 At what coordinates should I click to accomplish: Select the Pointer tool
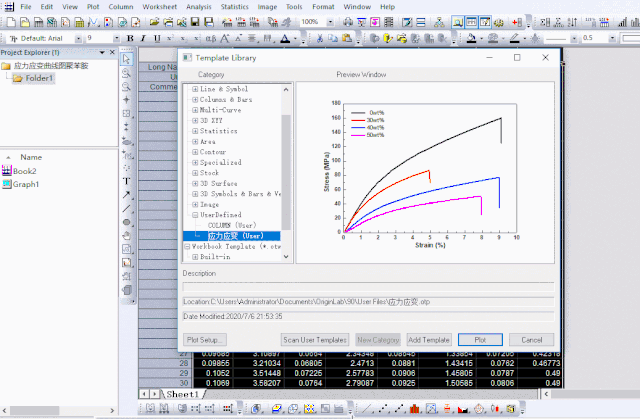pyautogui.click(x=127, y=59)
